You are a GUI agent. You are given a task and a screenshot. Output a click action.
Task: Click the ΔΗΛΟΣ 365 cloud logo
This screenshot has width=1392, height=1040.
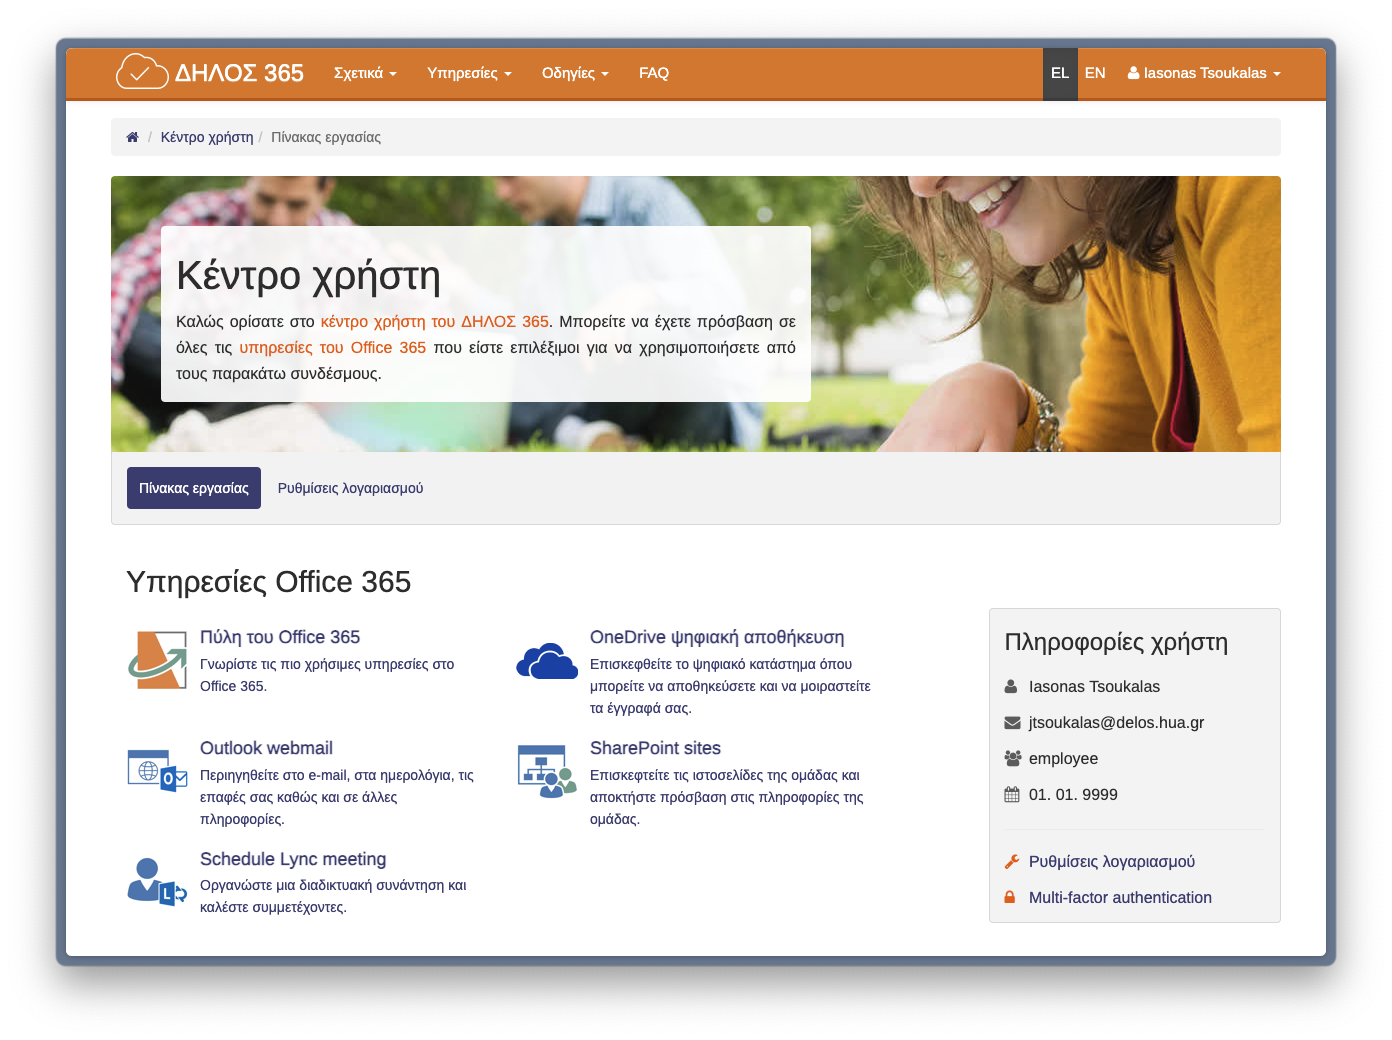click(x=142, y=72)
